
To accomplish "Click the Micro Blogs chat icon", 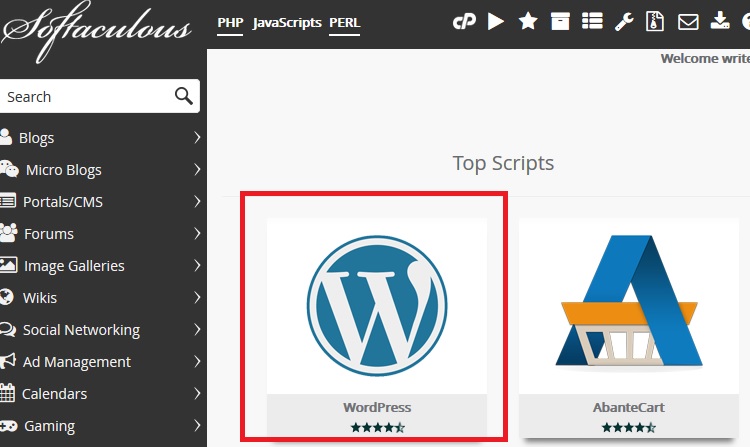I will pyautogui.click(x=9, y=169).
